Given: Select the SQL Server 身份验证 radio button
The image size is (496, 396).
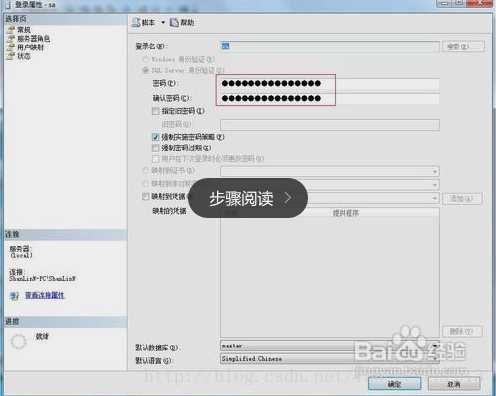Looking at the screenshot, I should (x=145, y=70).
